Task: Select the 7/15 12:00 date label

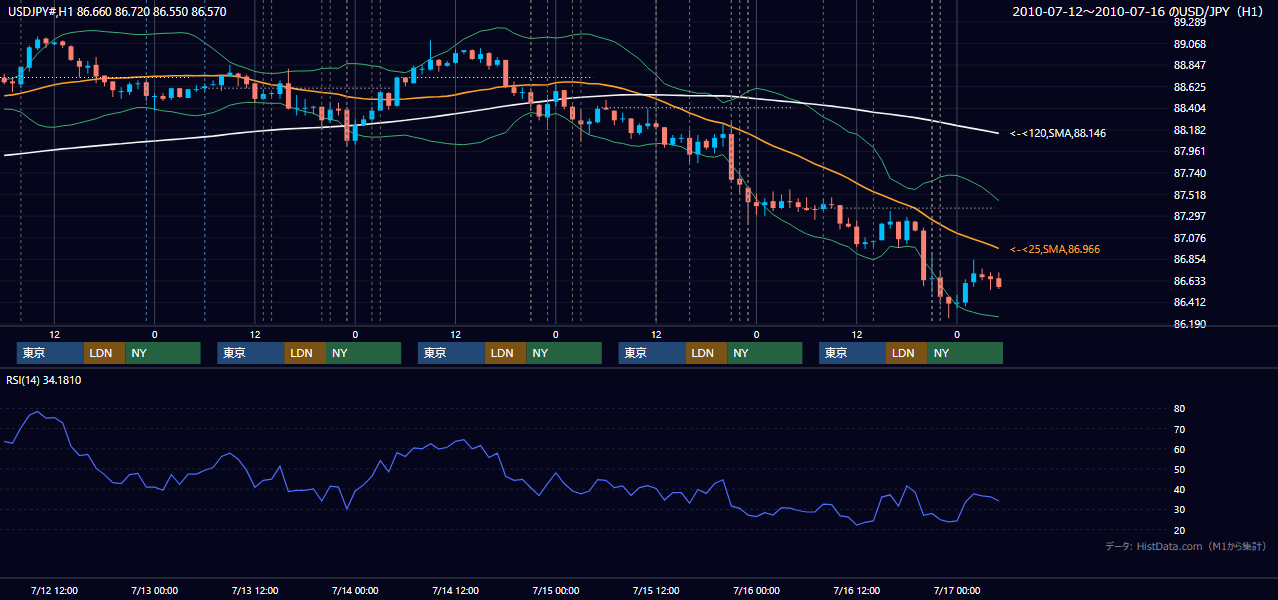Action: pyautogui.click(x=656, y=590)
